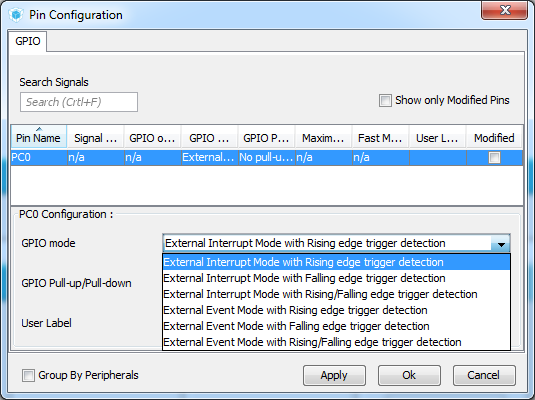Click the STM32Cube icon in title bar
Image resolution: width=535 pixels, height=400 pixels.
[16, 15]
